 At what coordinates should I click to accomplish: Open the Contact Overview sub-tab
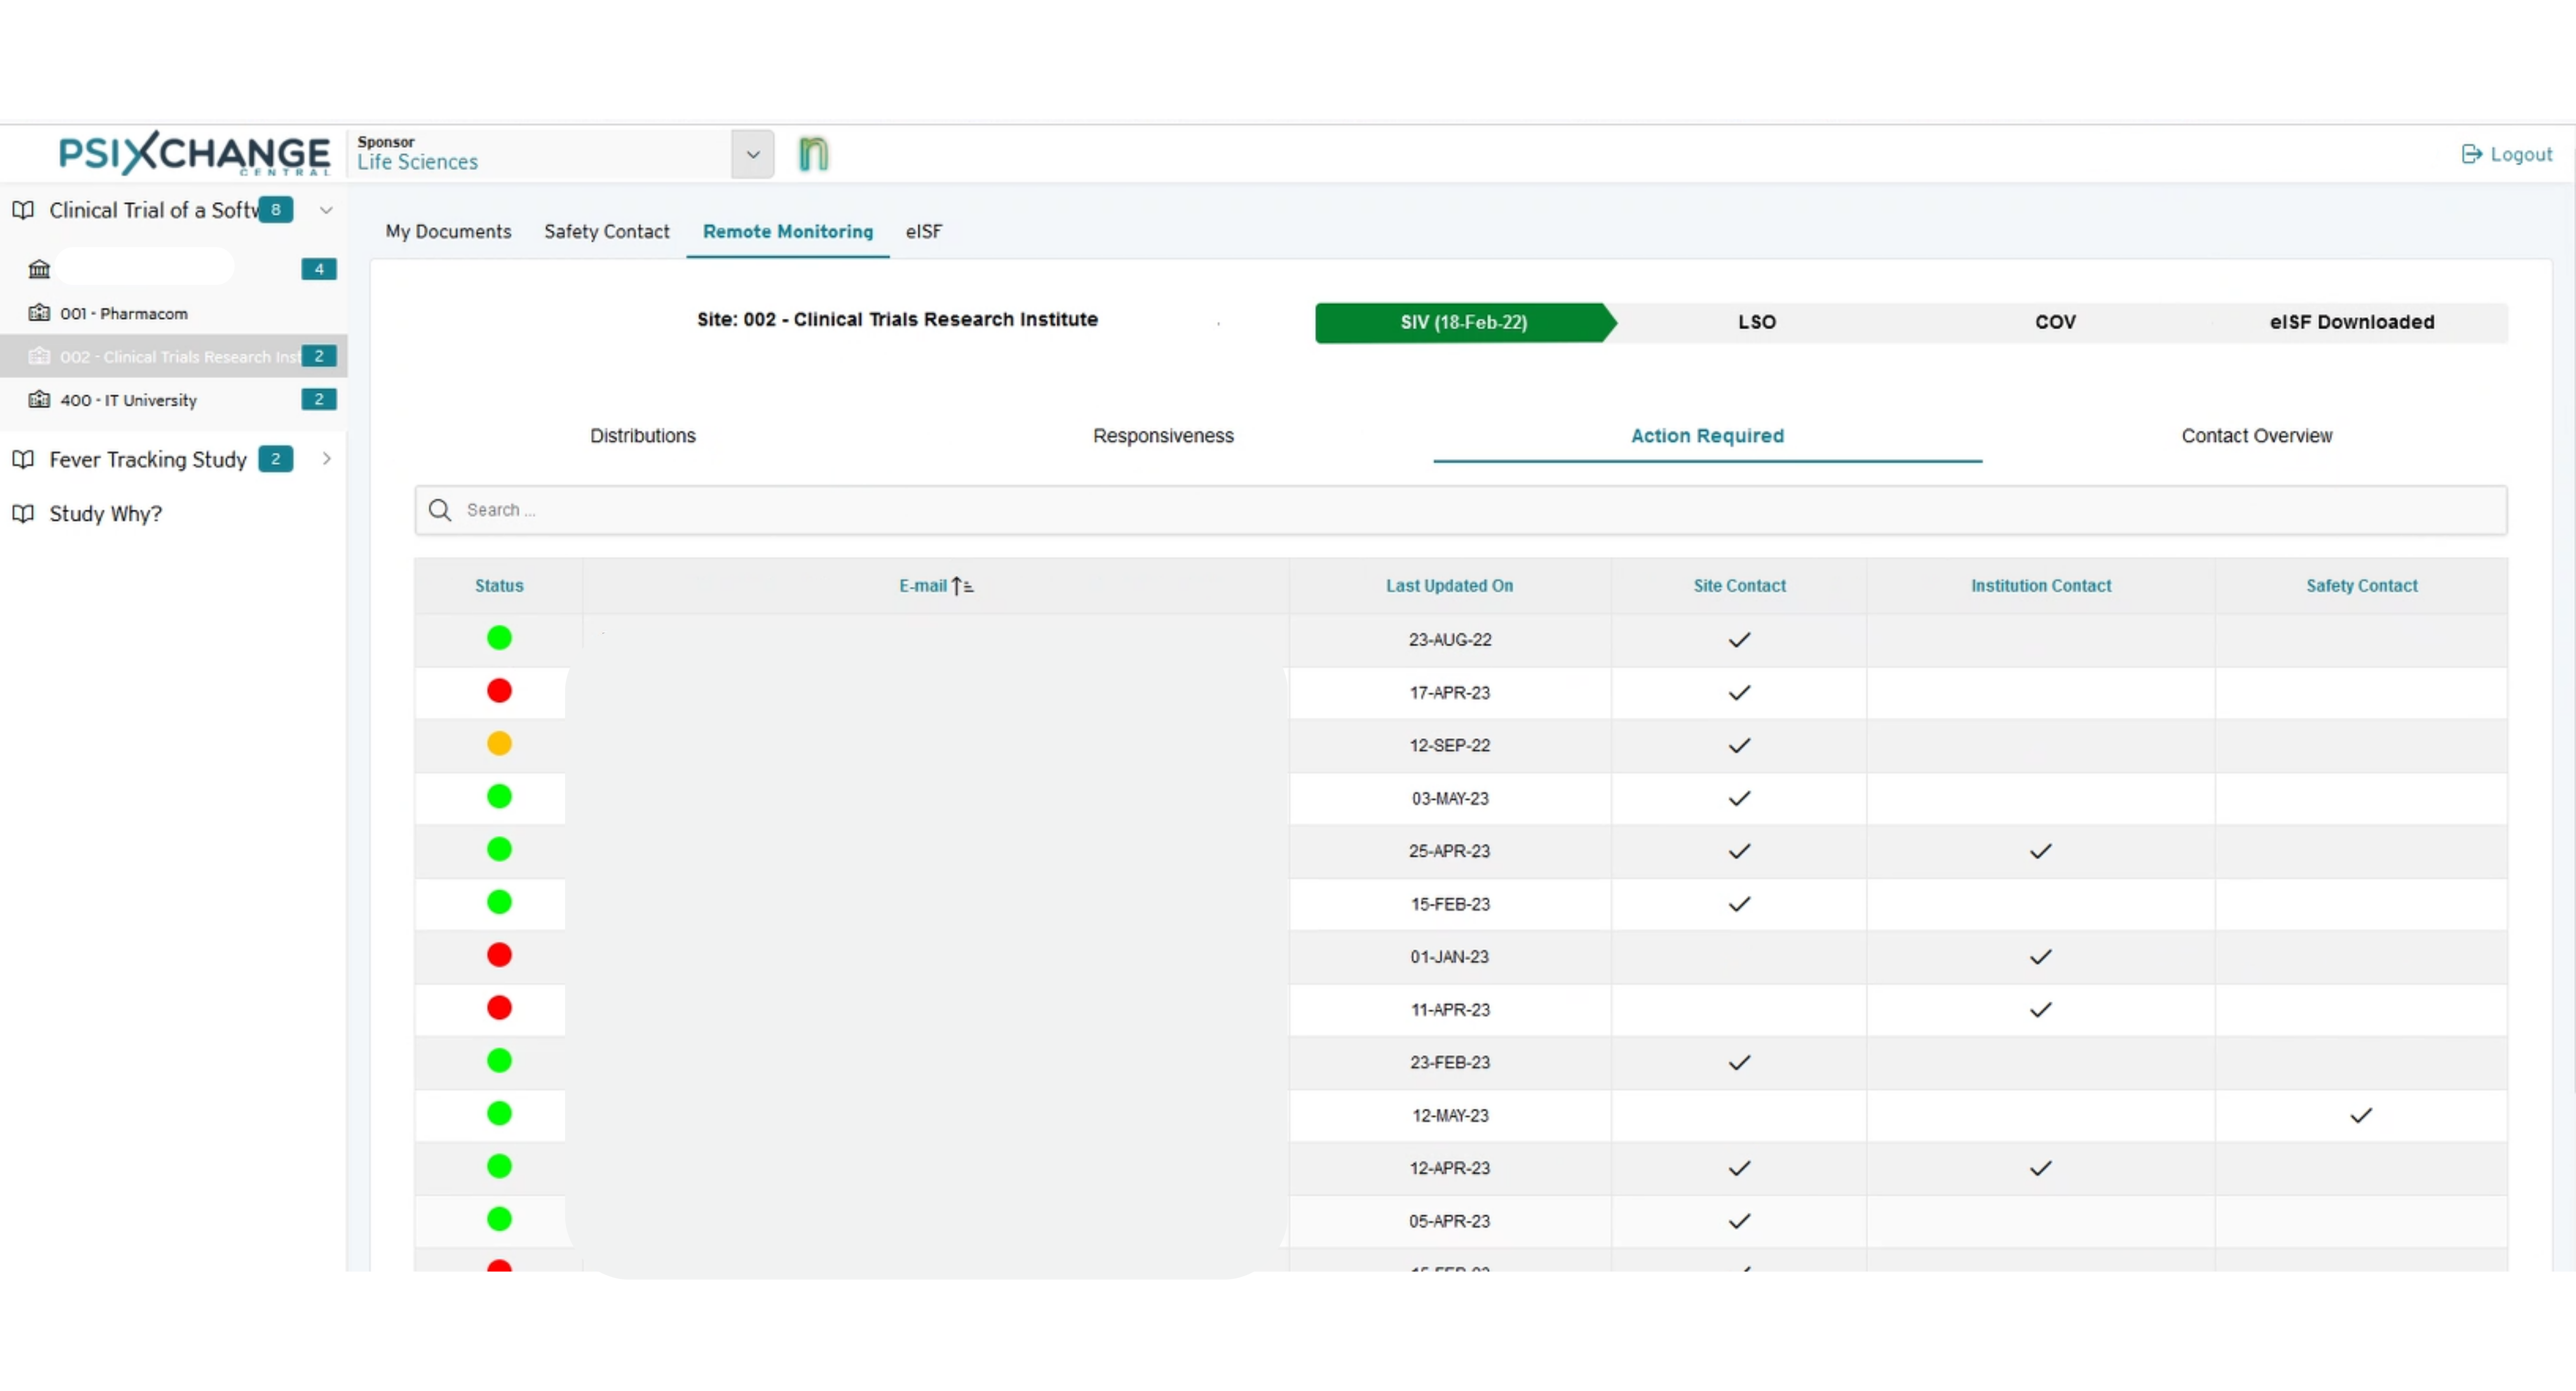pyautogui.click(x=2256, y=436)
